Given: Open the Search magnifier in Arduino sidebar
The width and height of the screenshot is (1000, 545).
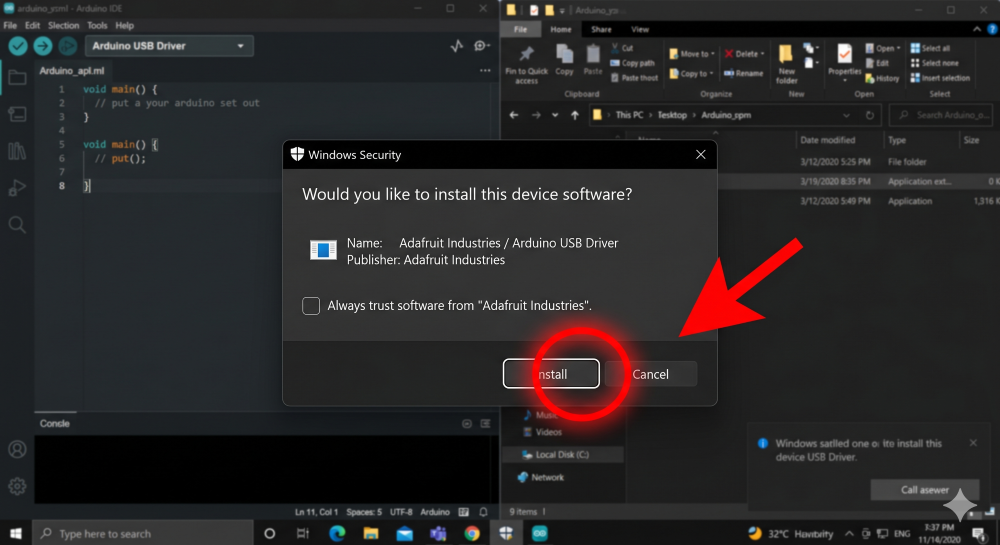Looking at the screenshot, I should [x=17, y=224].
